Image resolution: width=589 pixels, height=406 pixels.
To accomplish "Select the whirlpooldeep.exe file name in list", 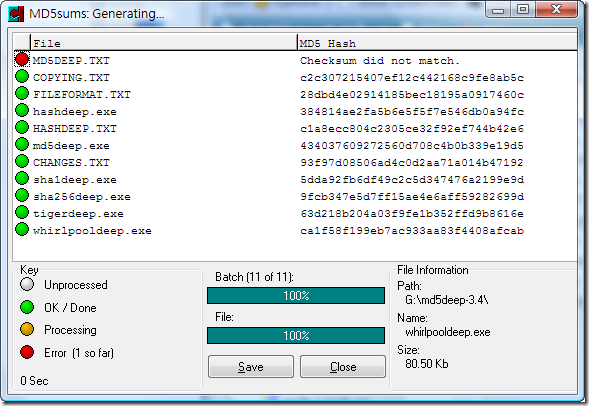I will pyautogui.click(x=92, y=230).
